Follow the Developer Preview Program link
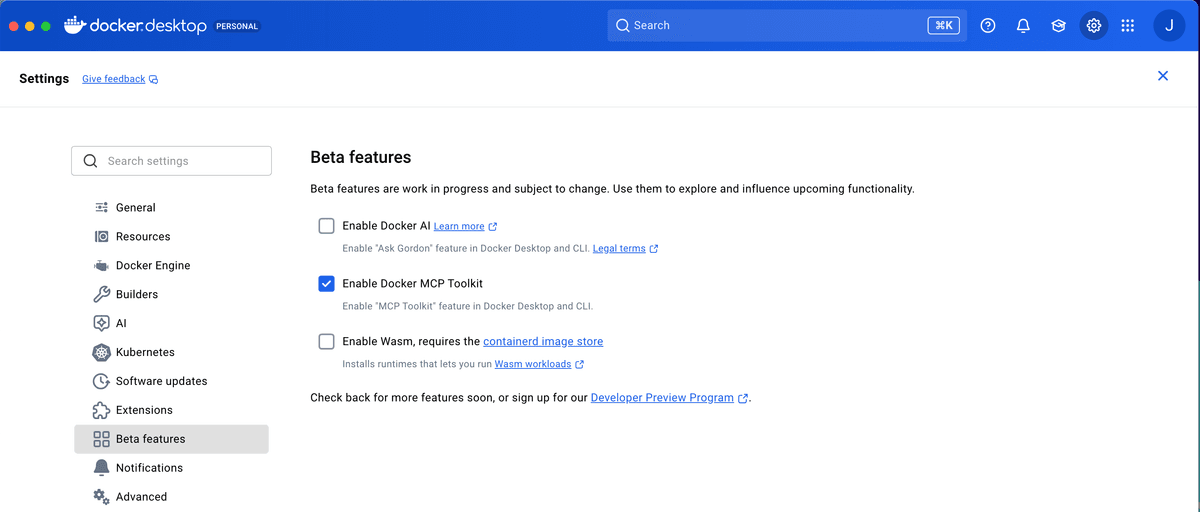Viewport: 1200px width, 512px height. coord(662,398)
